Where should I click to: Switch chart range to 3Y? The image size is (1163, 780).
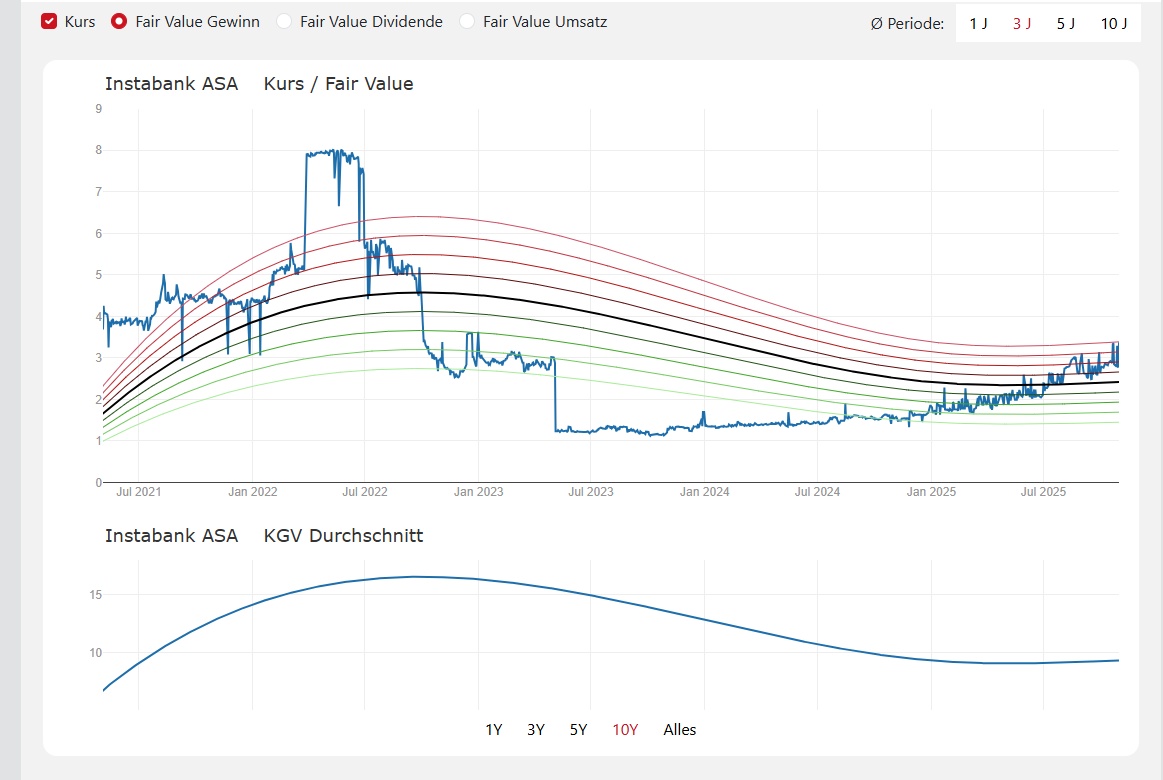536,729
